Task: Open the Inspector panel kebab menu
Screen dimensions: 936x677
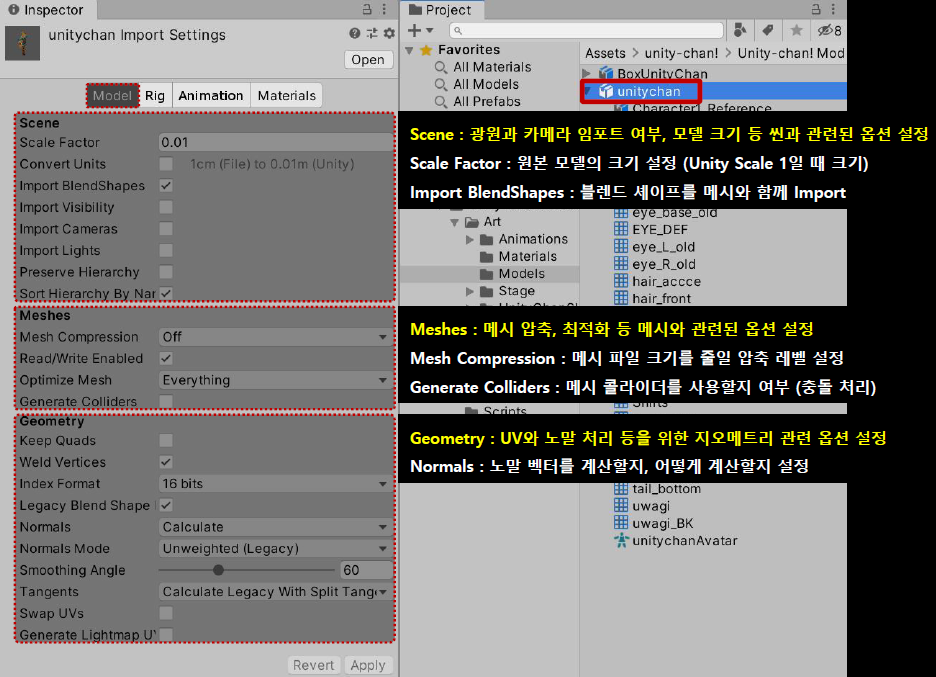Action: [x=384, y=10]
